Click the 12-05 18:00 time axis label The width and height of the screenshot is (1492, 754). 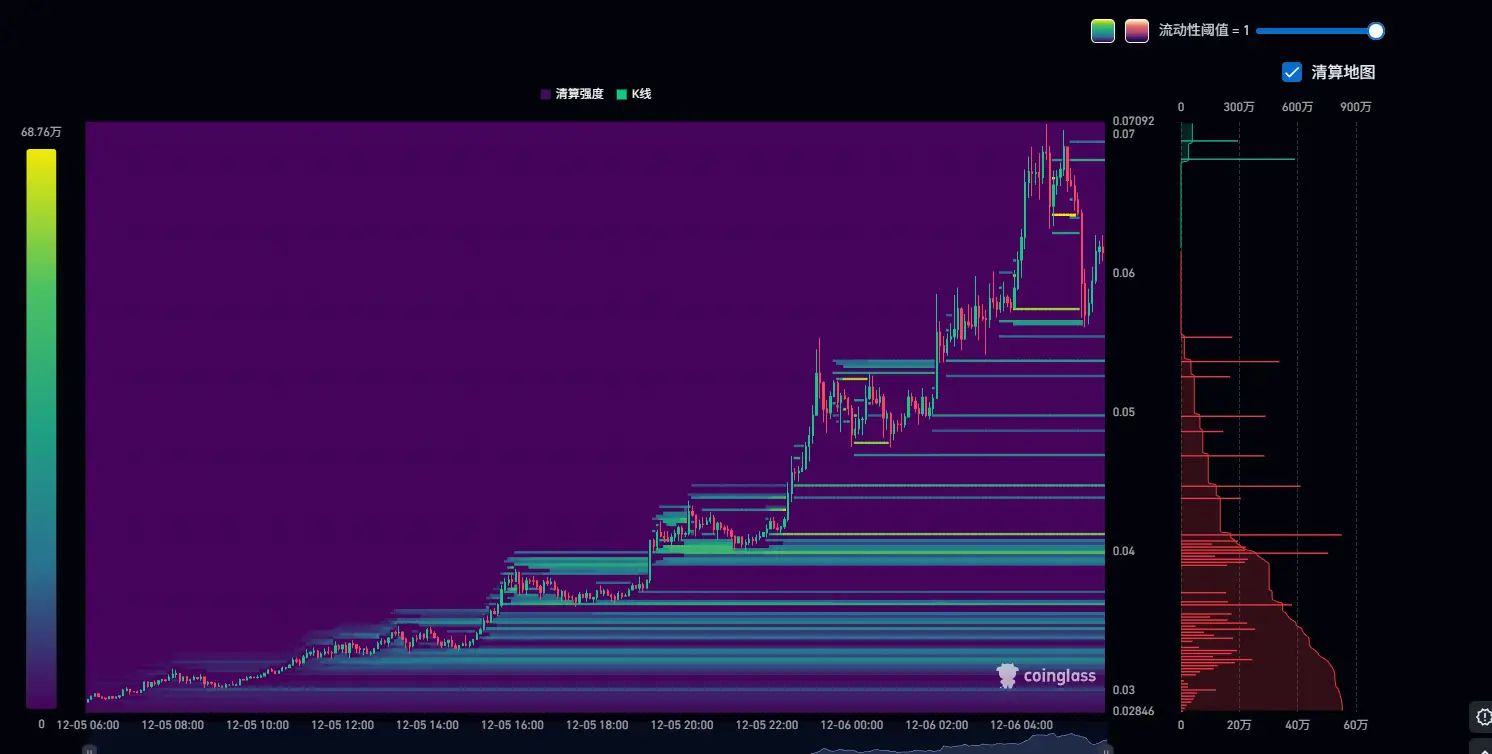coord(598,725)
